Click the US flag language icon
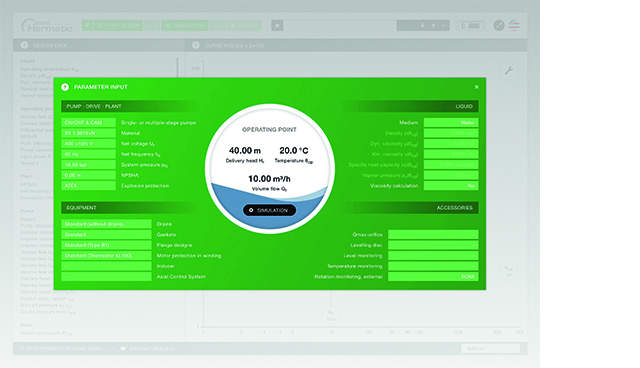640x368 pixels. [x=514, y=25]
